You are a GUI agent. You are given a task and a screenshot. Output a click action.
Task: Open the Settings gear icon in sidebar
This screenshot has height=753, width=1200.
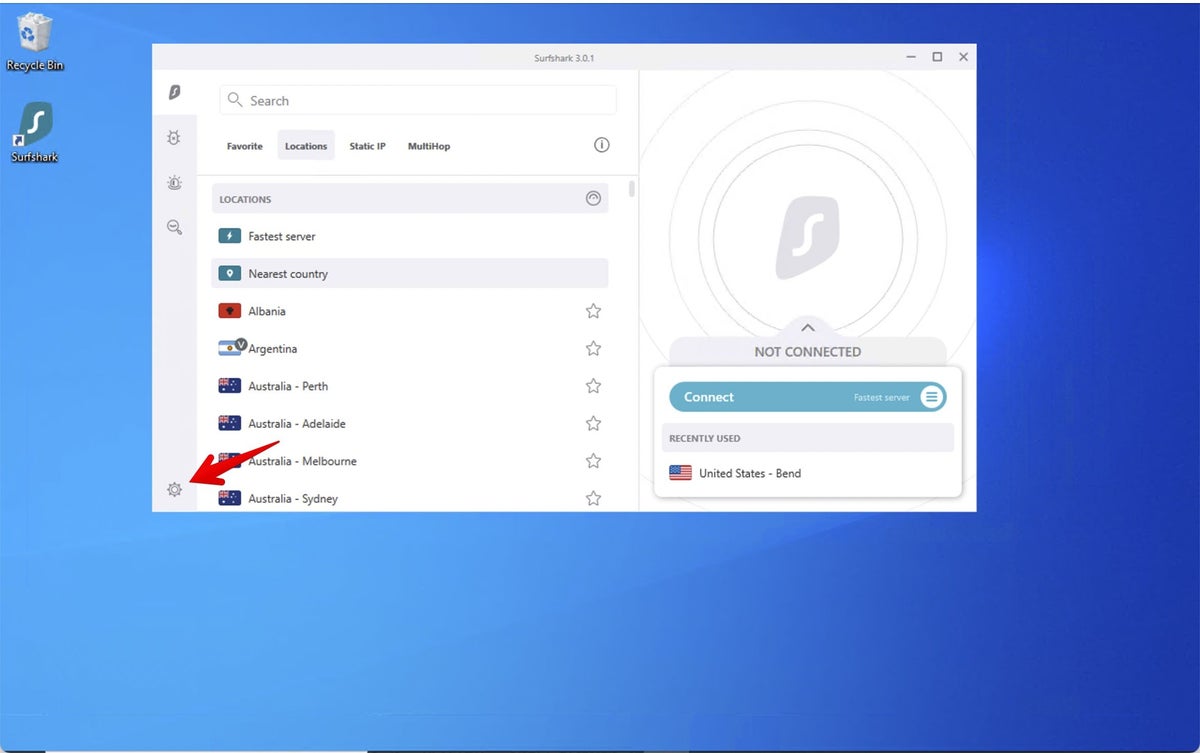(174, 490)
